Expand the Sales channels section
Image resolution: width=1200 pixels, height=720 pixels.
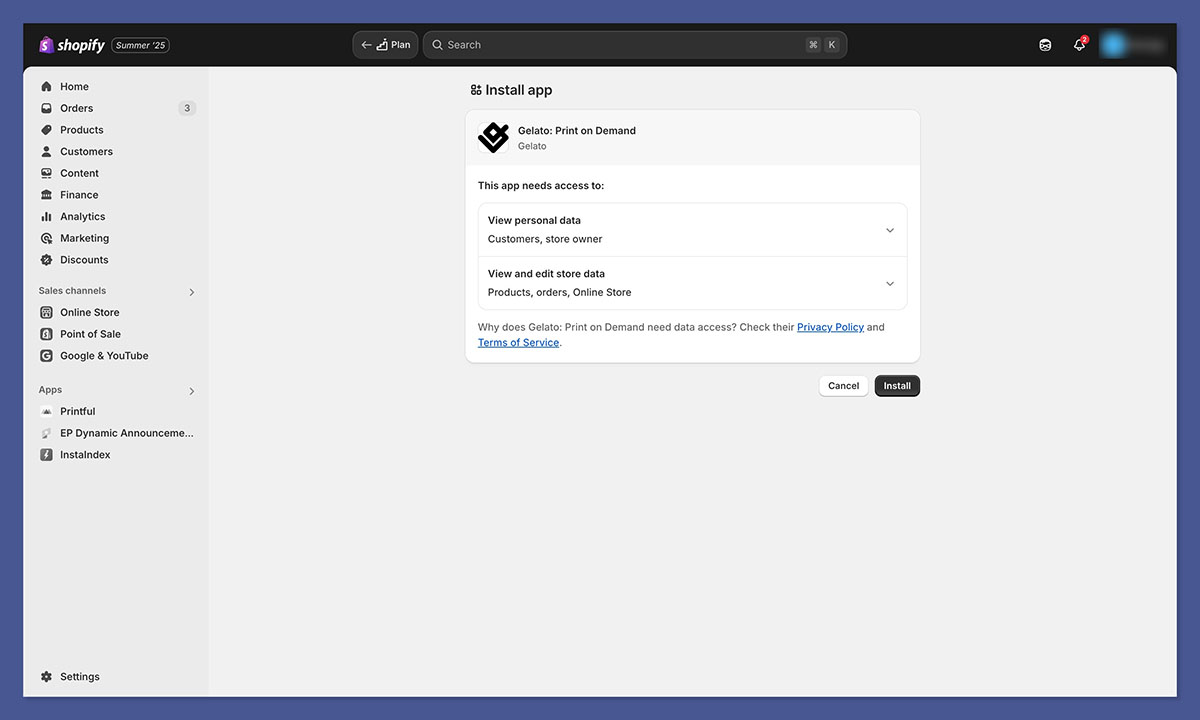click(x=192, y=292)
